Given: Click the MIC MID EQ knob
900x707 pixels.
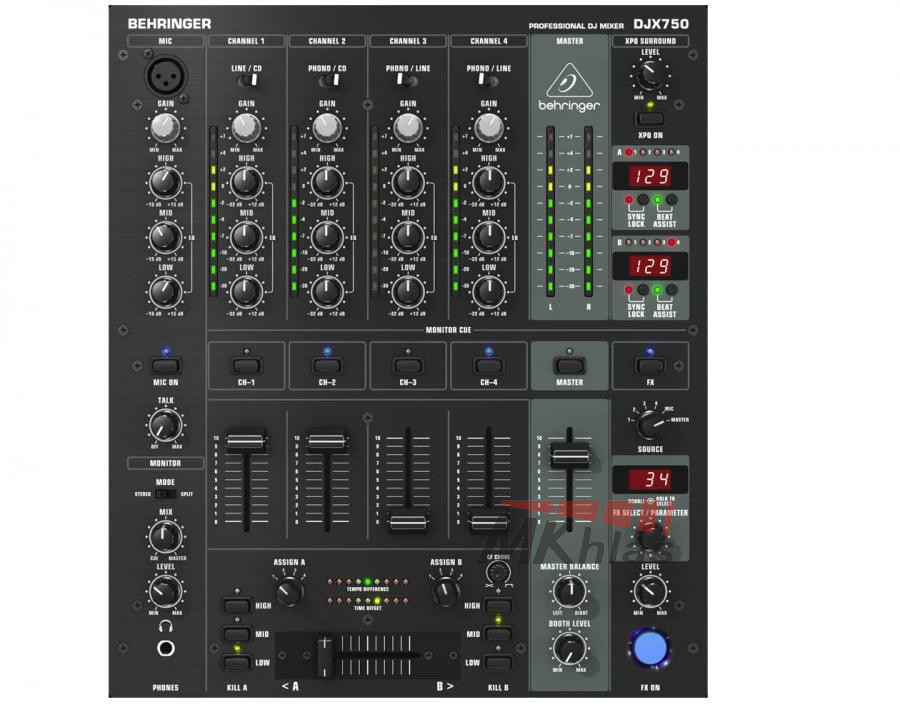Looking at the screenshot, I should (165, 236).
